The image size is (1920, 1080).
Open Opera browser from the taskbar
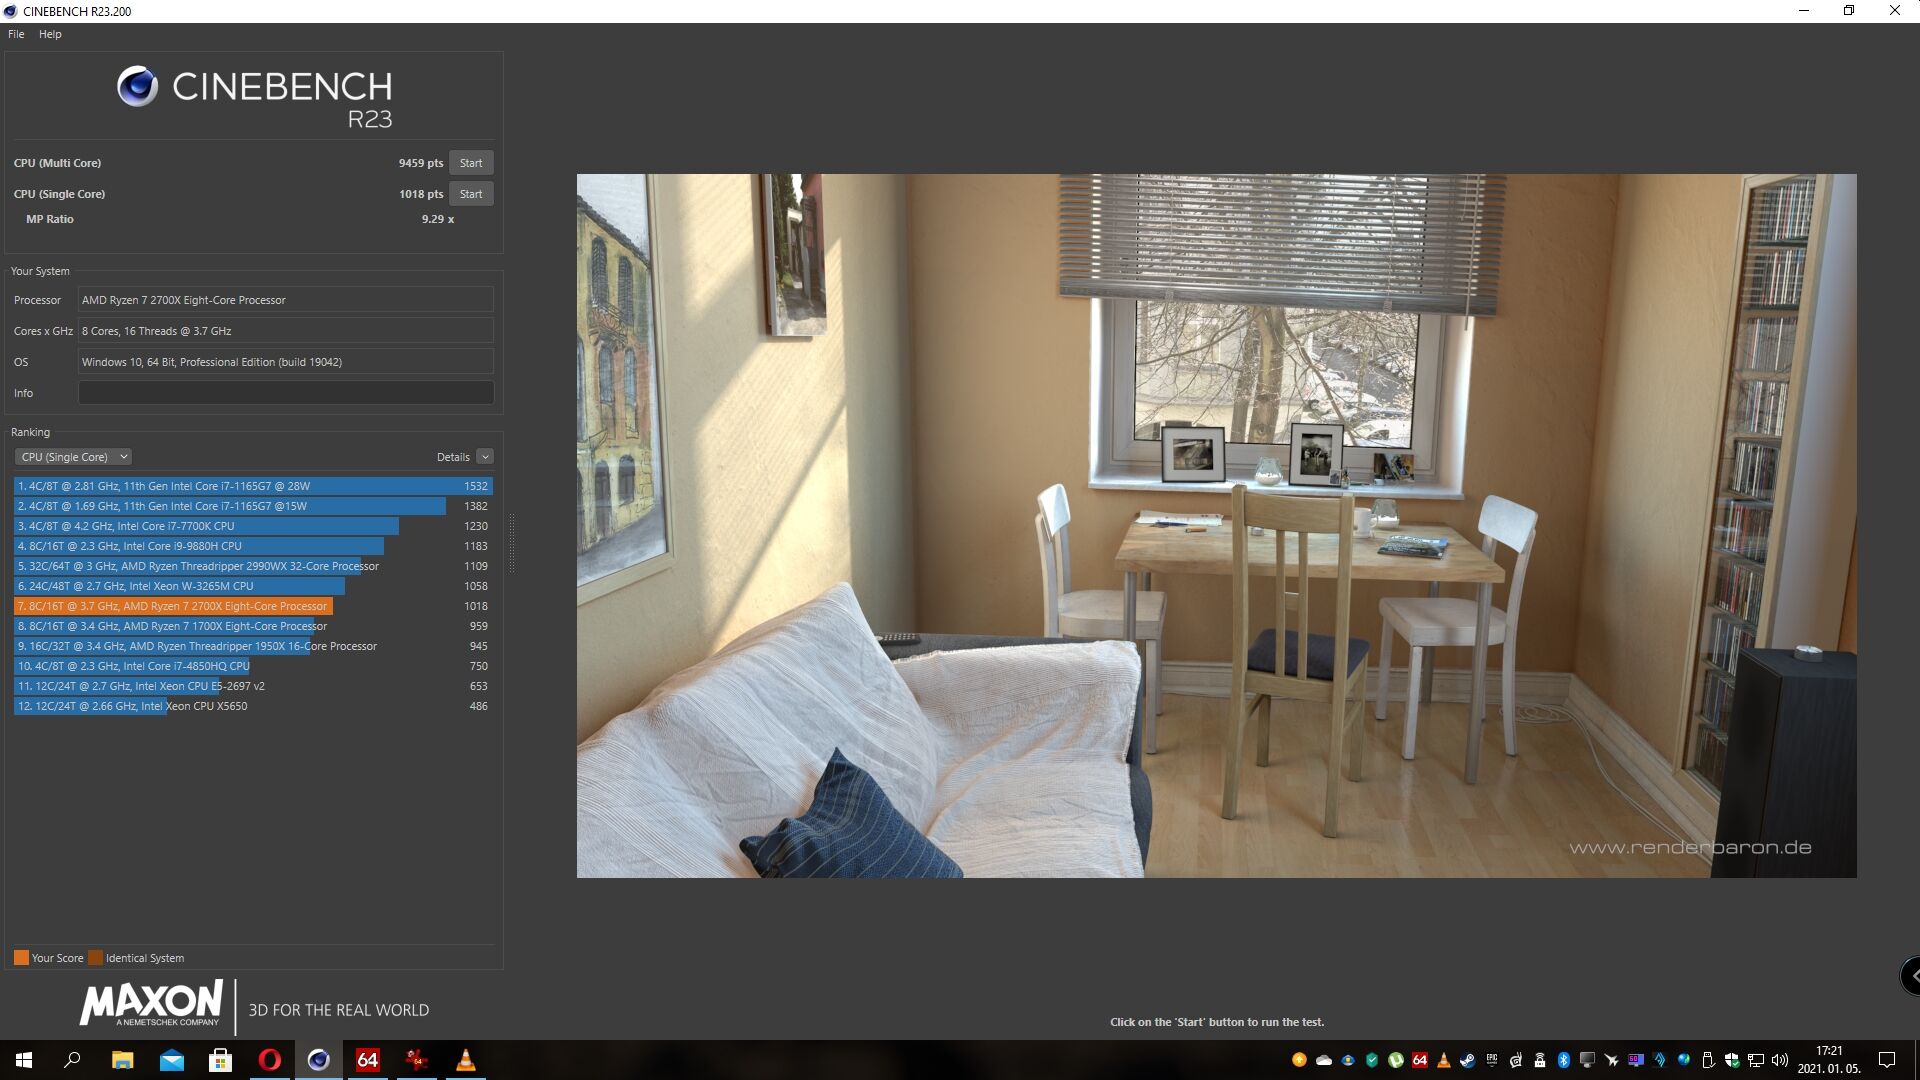click(x=269, y=1060)
